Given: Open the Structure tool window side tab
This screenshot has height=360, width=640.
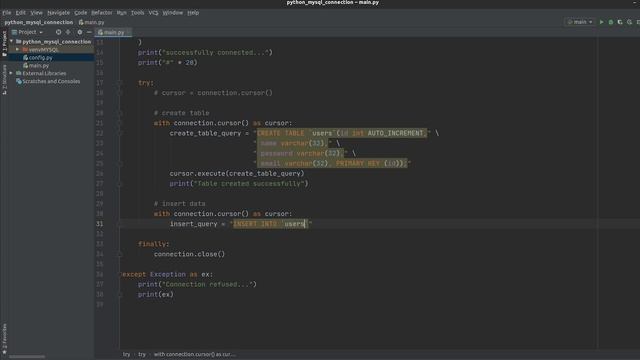Looking at the screenshot, I should 4,80.
